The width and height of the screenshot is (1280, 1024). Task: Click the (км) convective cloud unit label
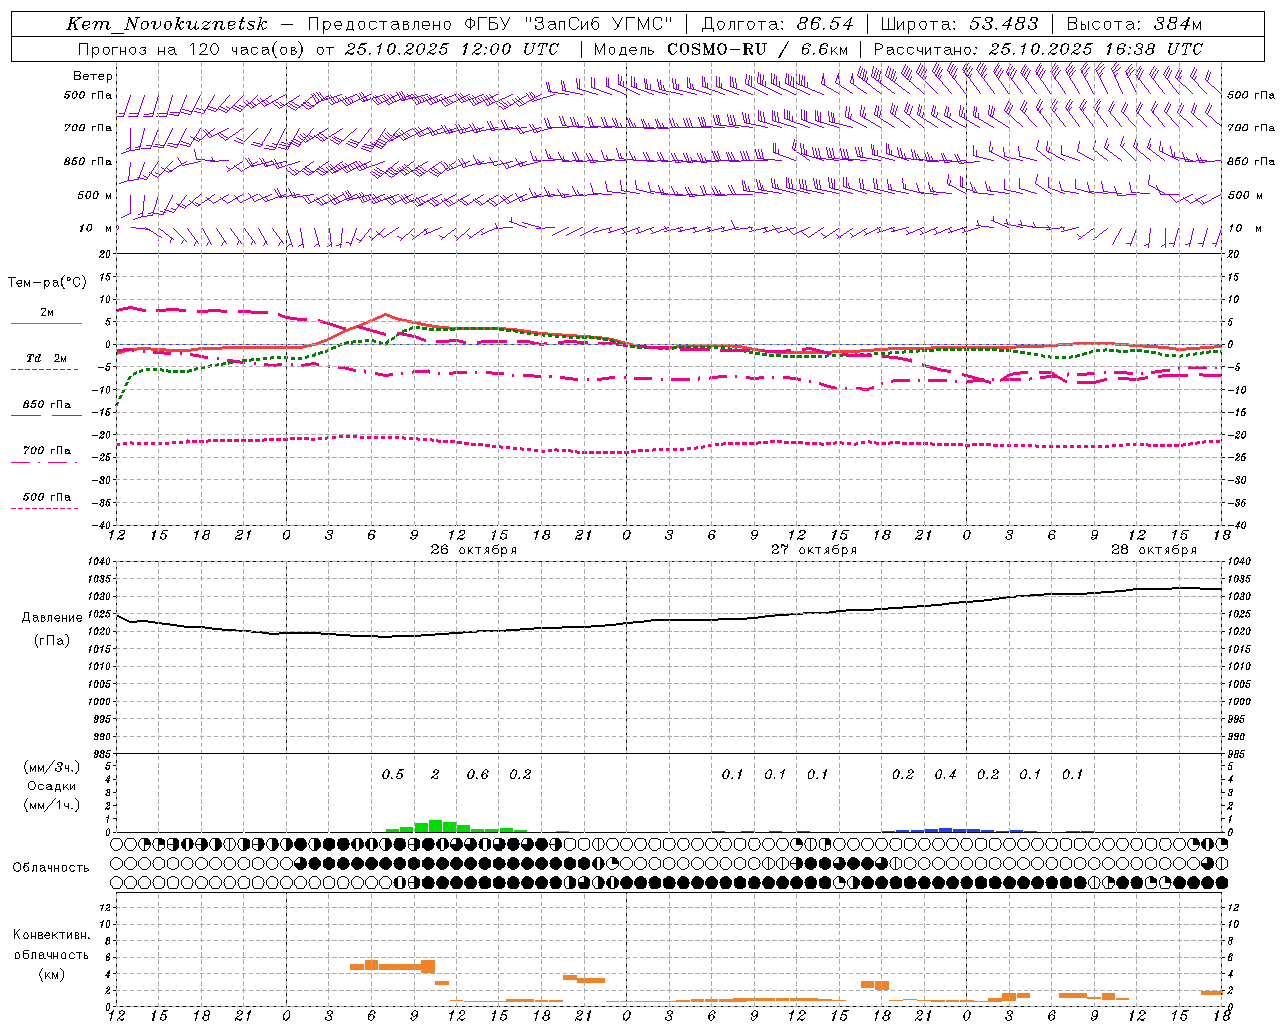53,973
